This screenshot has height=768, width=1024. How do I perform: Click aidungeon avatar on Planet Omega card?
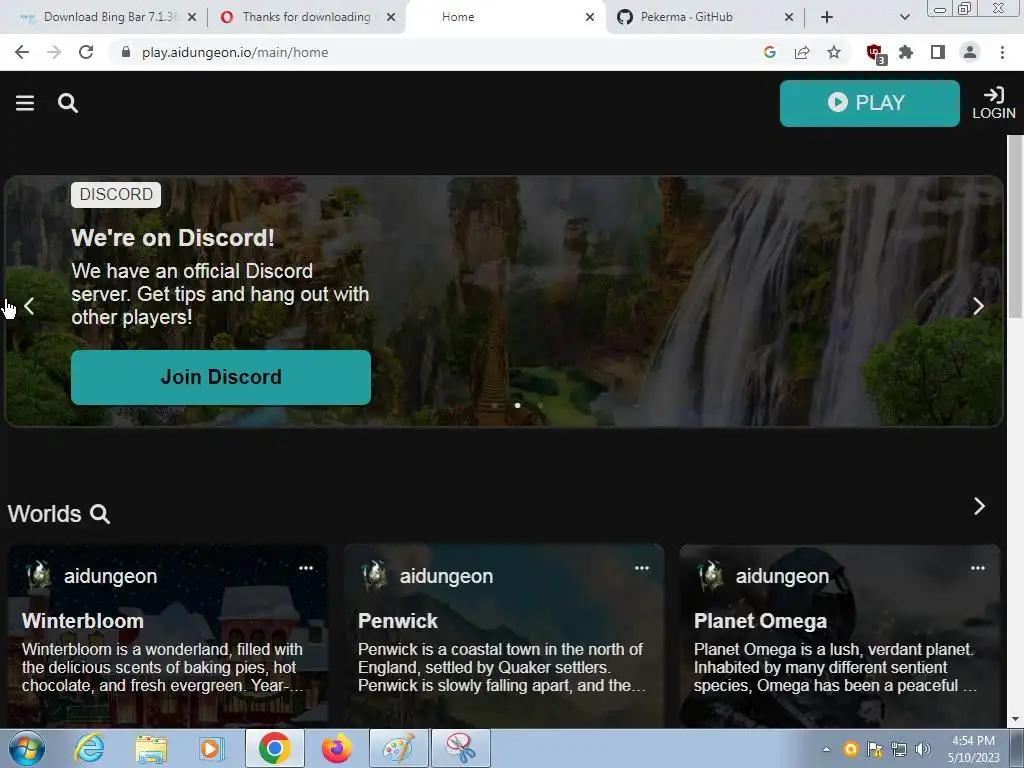(711, 576)
